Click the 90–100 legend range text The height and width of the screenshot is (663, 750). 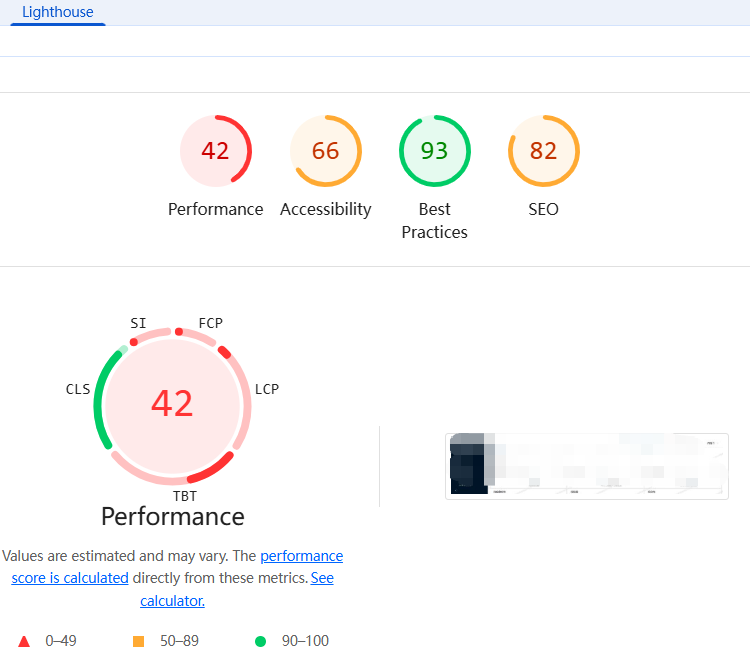[x=305, y=641]
